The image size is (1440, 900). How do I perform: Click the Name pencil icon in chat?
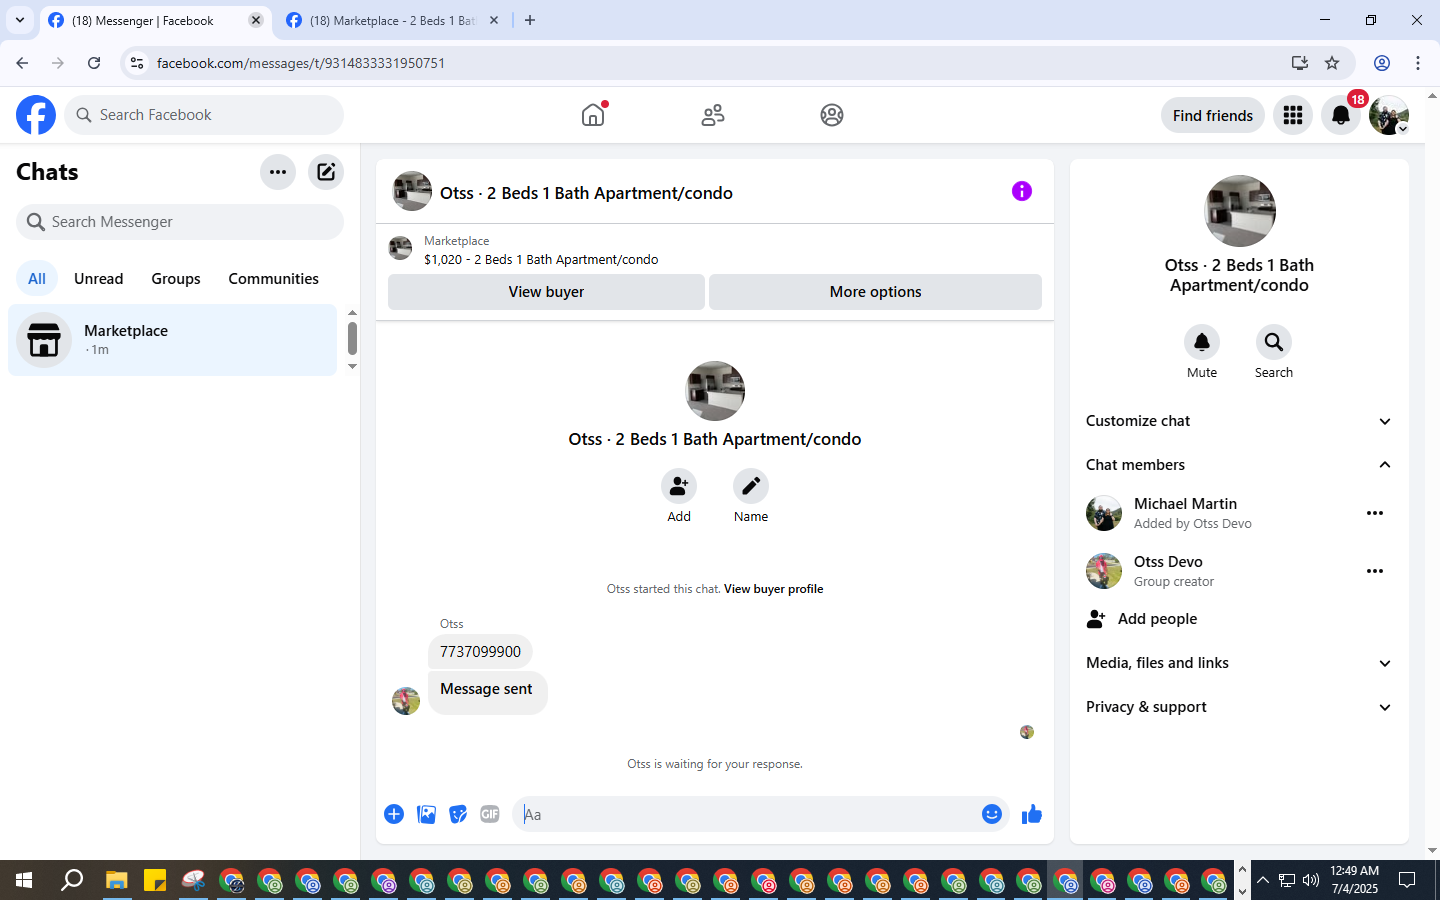pyautogui.click(x=751, y=486)
